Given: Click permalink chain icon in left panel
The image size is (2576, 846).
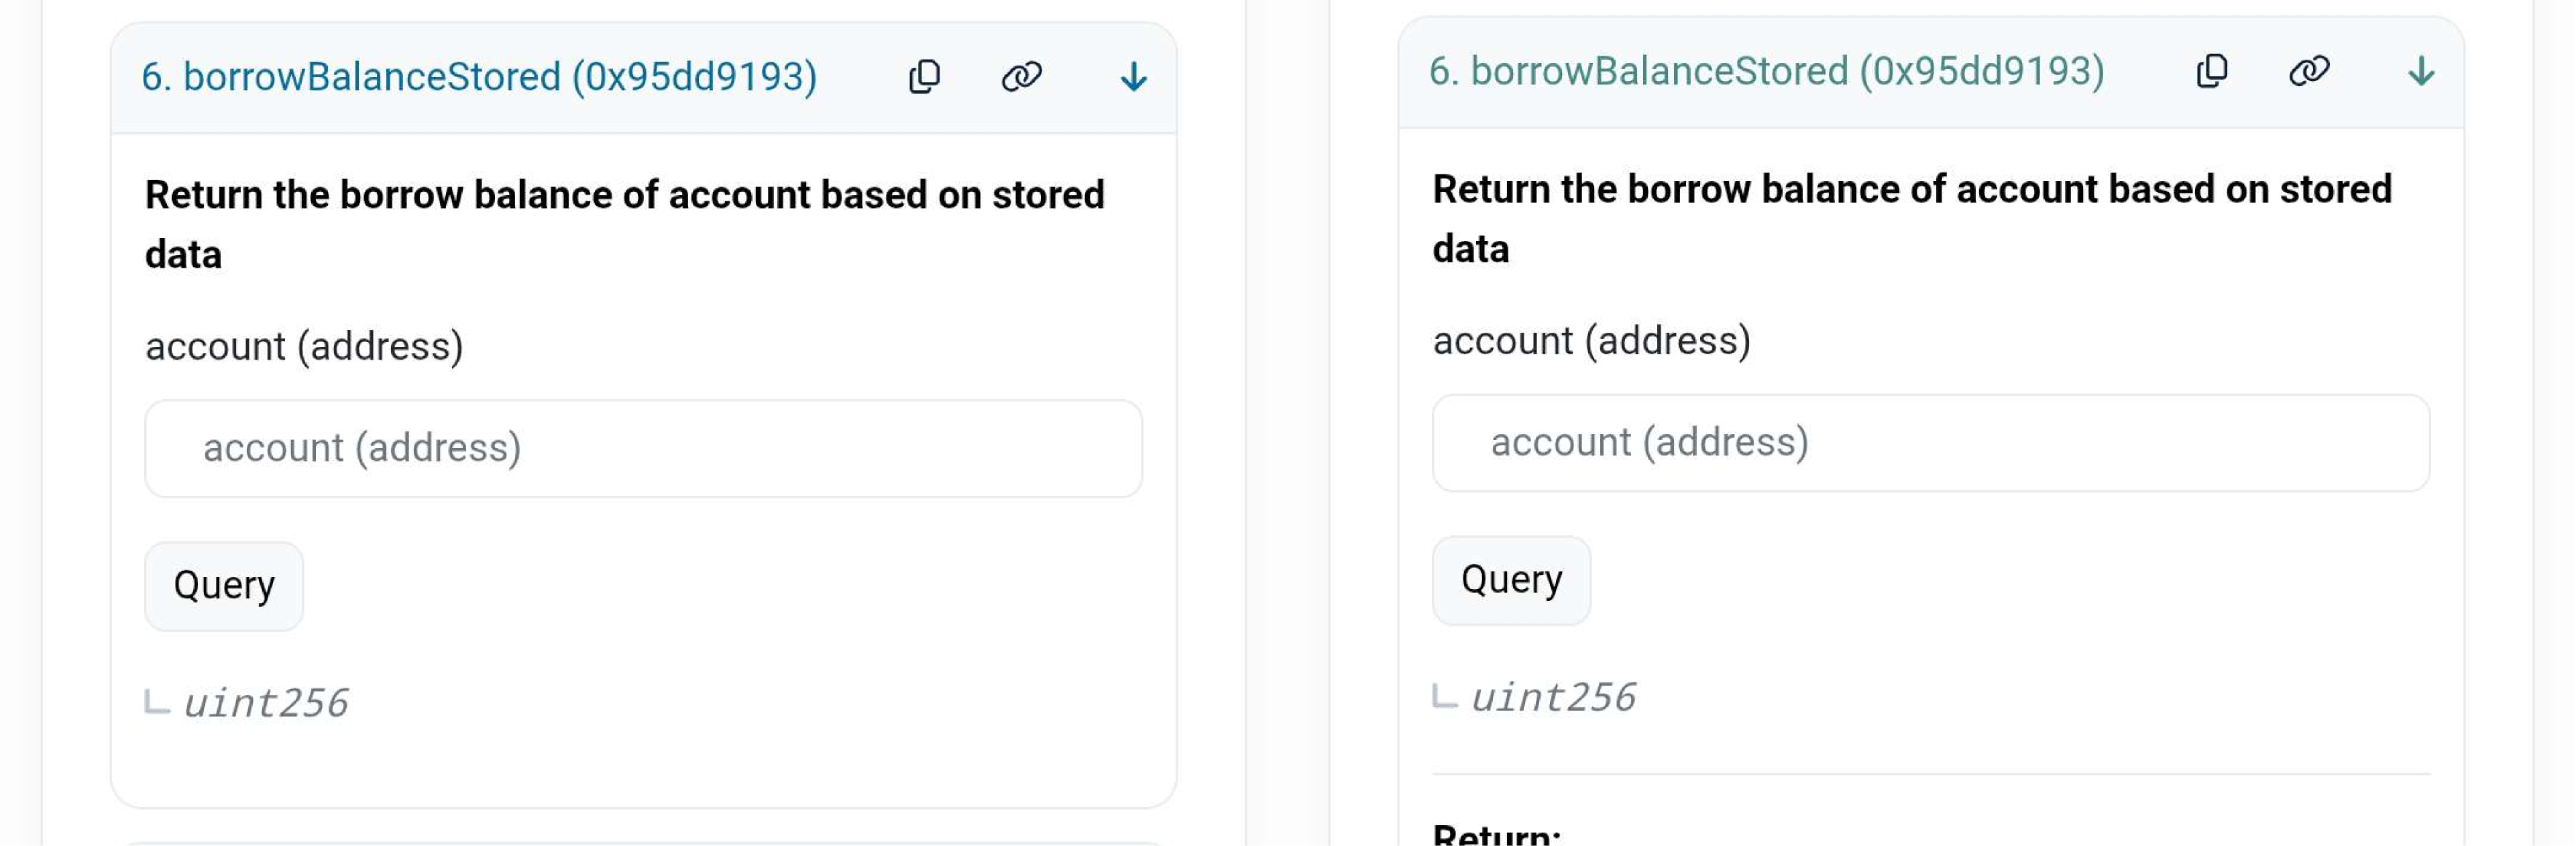Looking at the screenshot, I should (1021, 77).
